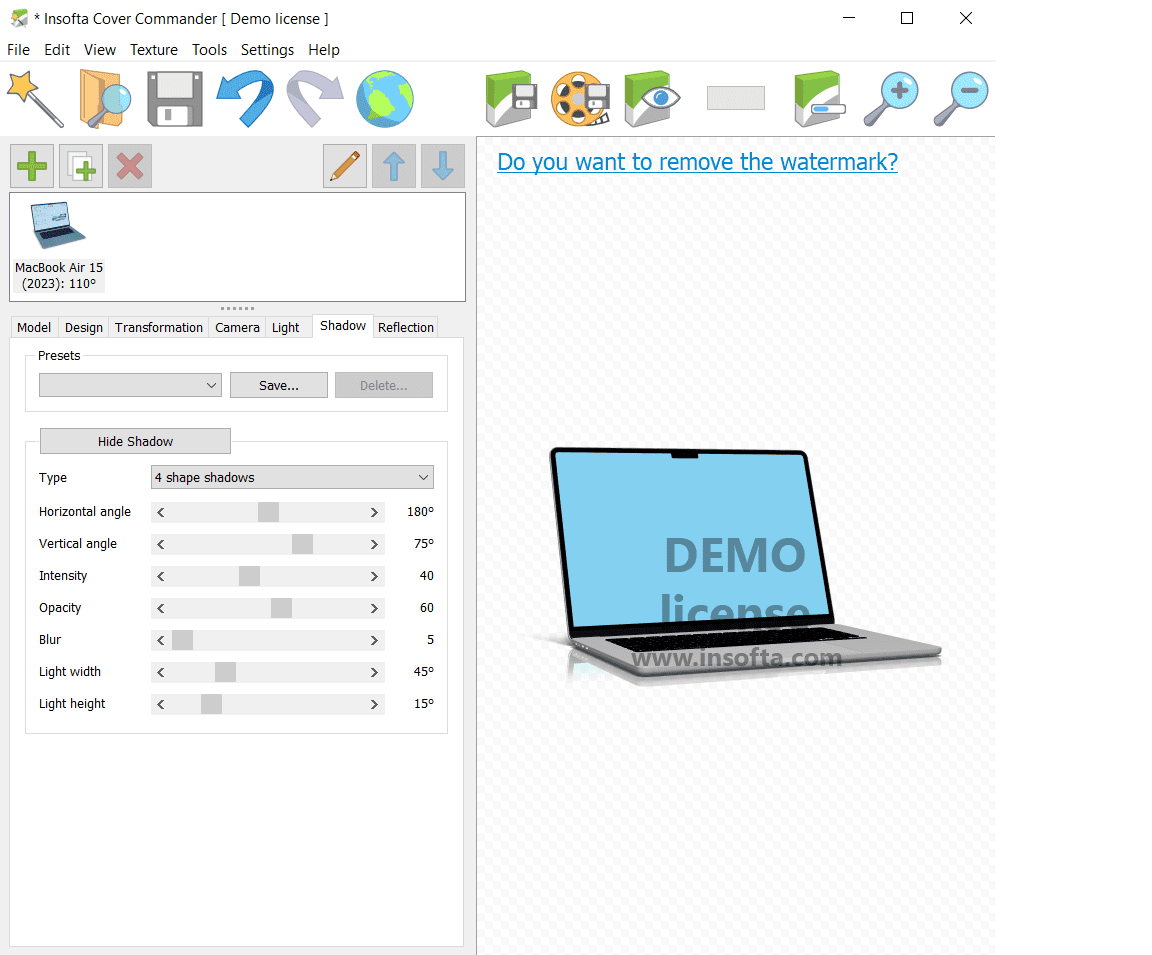
Task: Decrease Vertical angle with left arrow
Action: coord(161,544)
